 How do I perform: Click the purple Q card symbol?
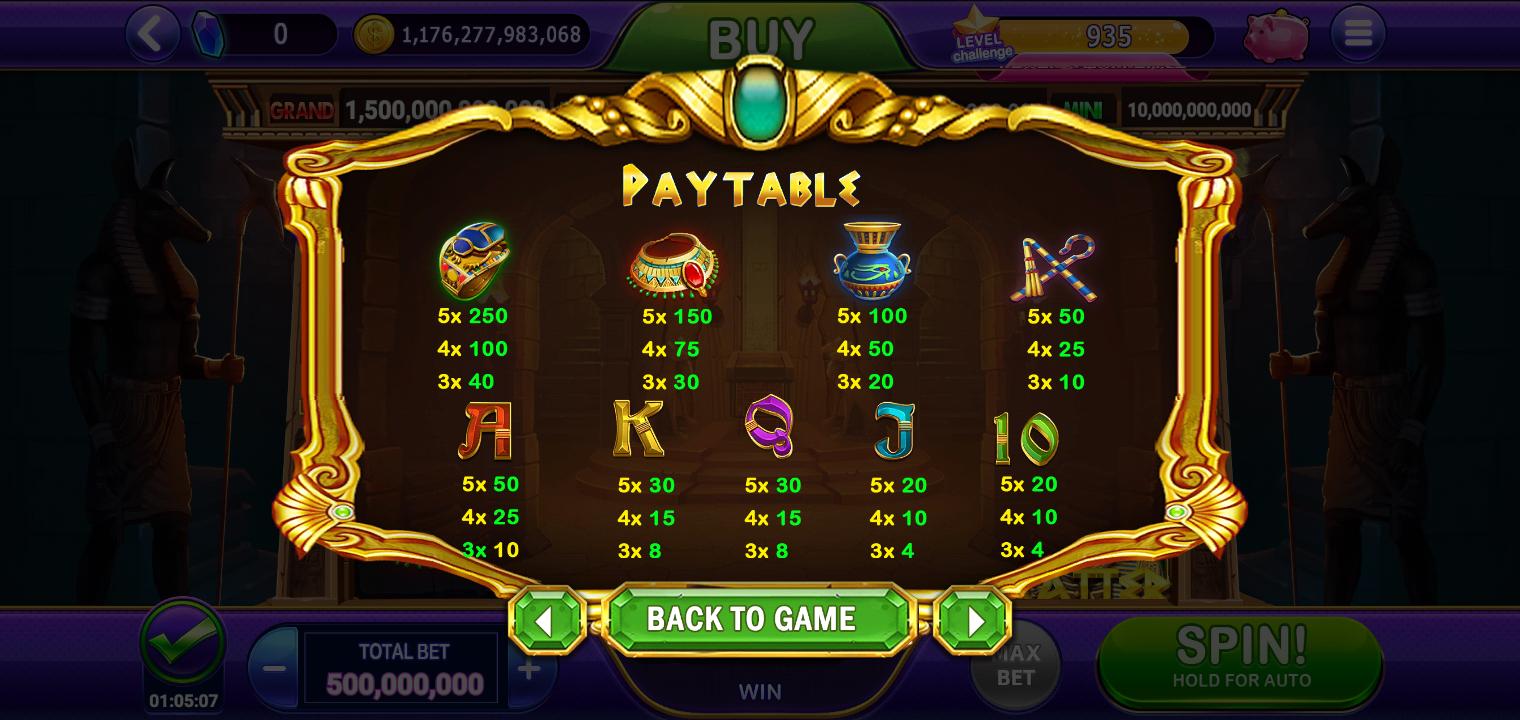click(769, 429)
